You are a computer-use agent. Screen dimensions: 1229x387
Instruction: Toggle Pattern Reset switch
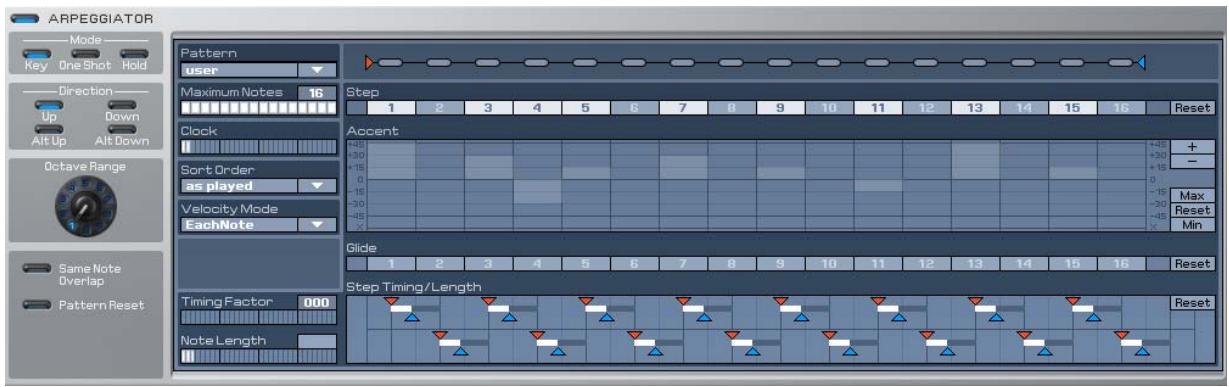(38, 304)
